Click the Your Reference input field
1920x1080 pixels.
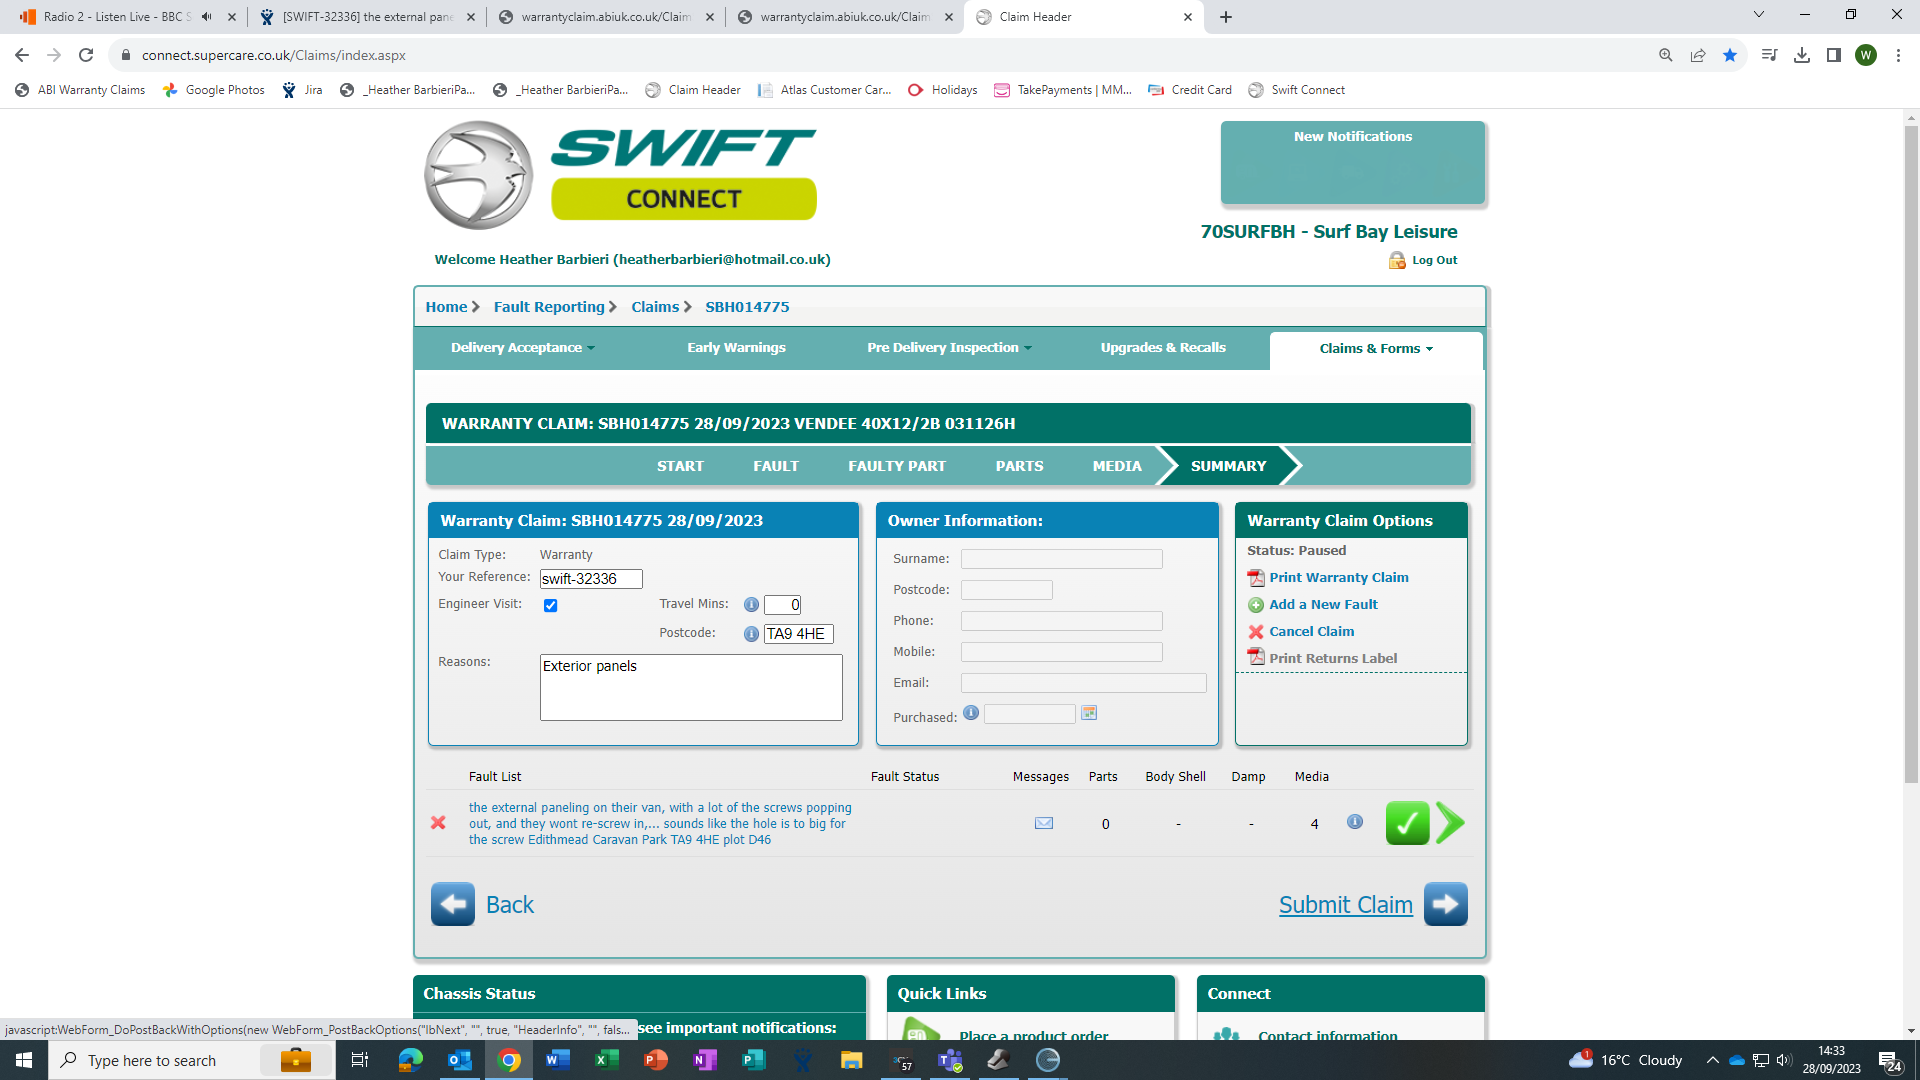pyautogui.click(x=590, y=579)
